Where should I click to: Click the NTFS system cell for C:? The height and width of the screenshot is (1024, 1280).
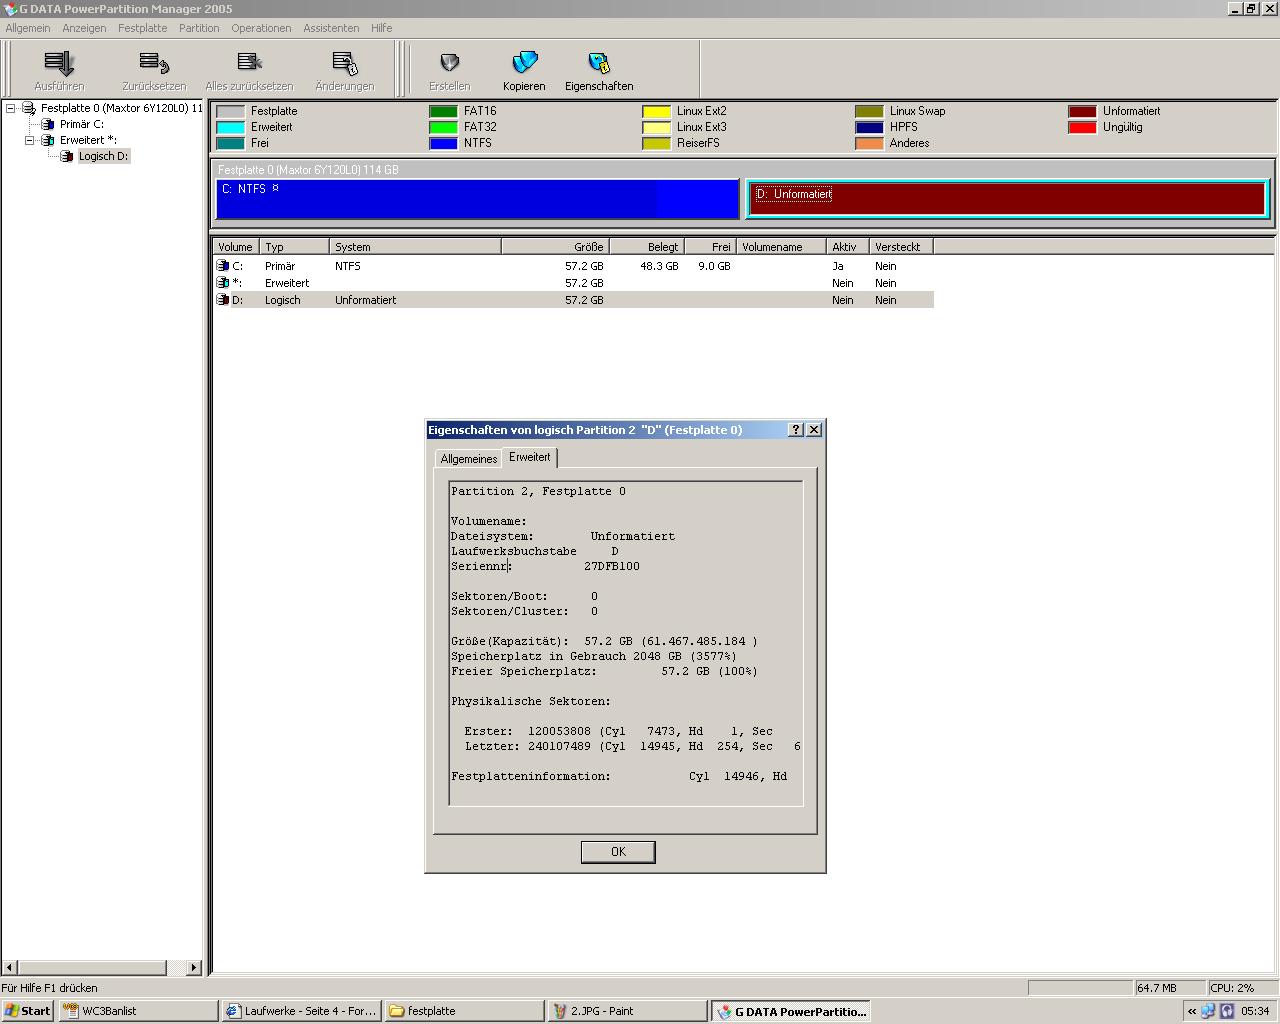[348, 266]
